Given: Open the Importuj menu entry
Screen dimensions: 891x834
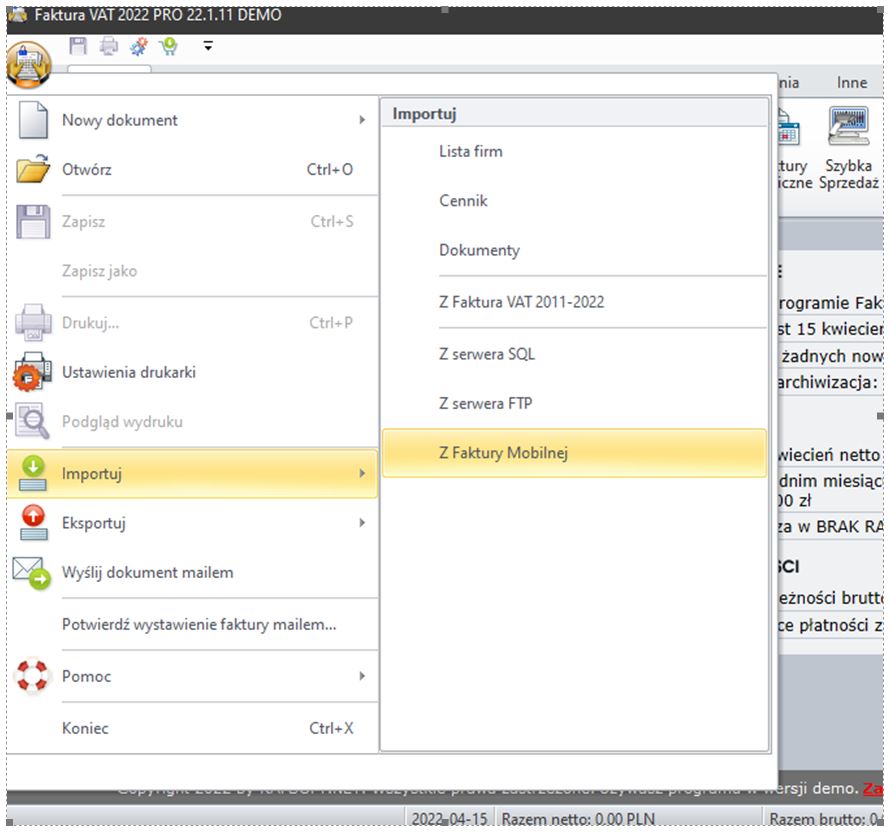Looking at the screenshot, I should (x=193, y=473).
